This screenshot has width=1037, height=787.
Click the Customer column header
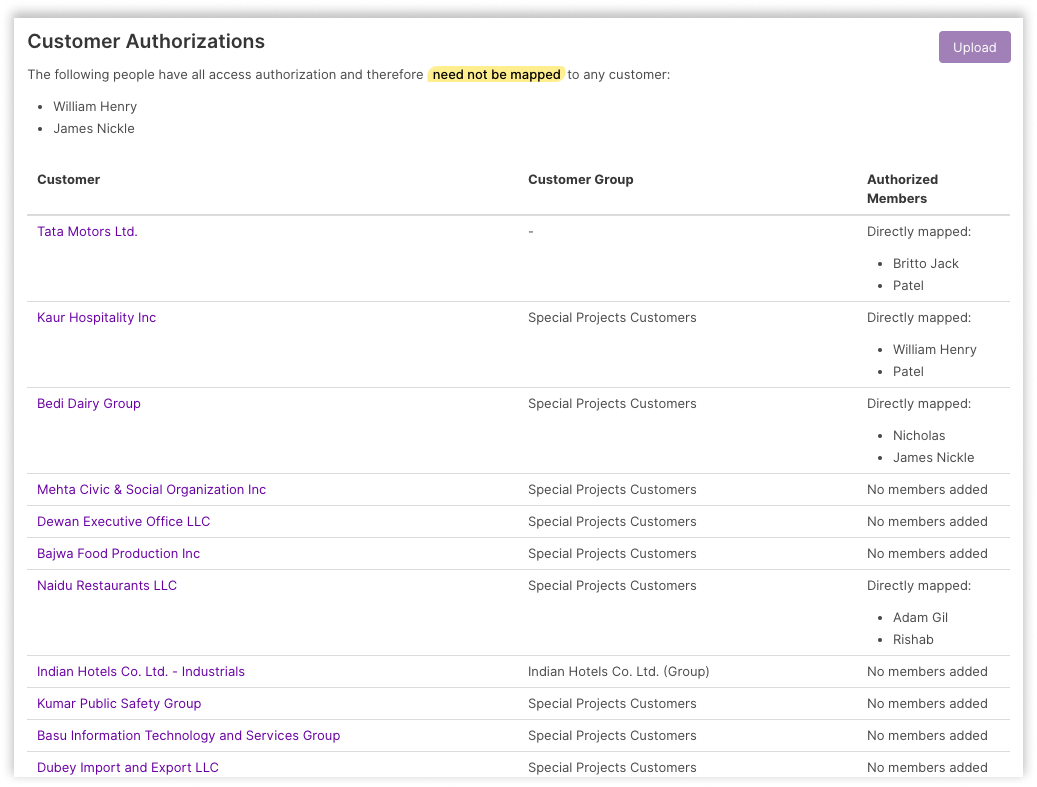[x=69, y=179]
